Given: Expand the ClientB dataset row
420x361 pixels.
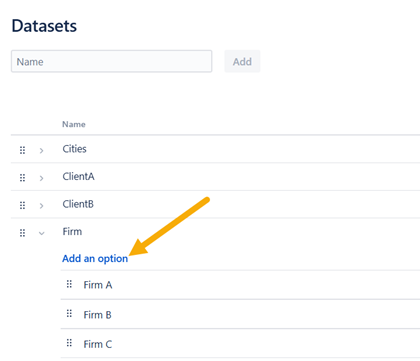Looking at the screenshot, I should coord(41,206).
